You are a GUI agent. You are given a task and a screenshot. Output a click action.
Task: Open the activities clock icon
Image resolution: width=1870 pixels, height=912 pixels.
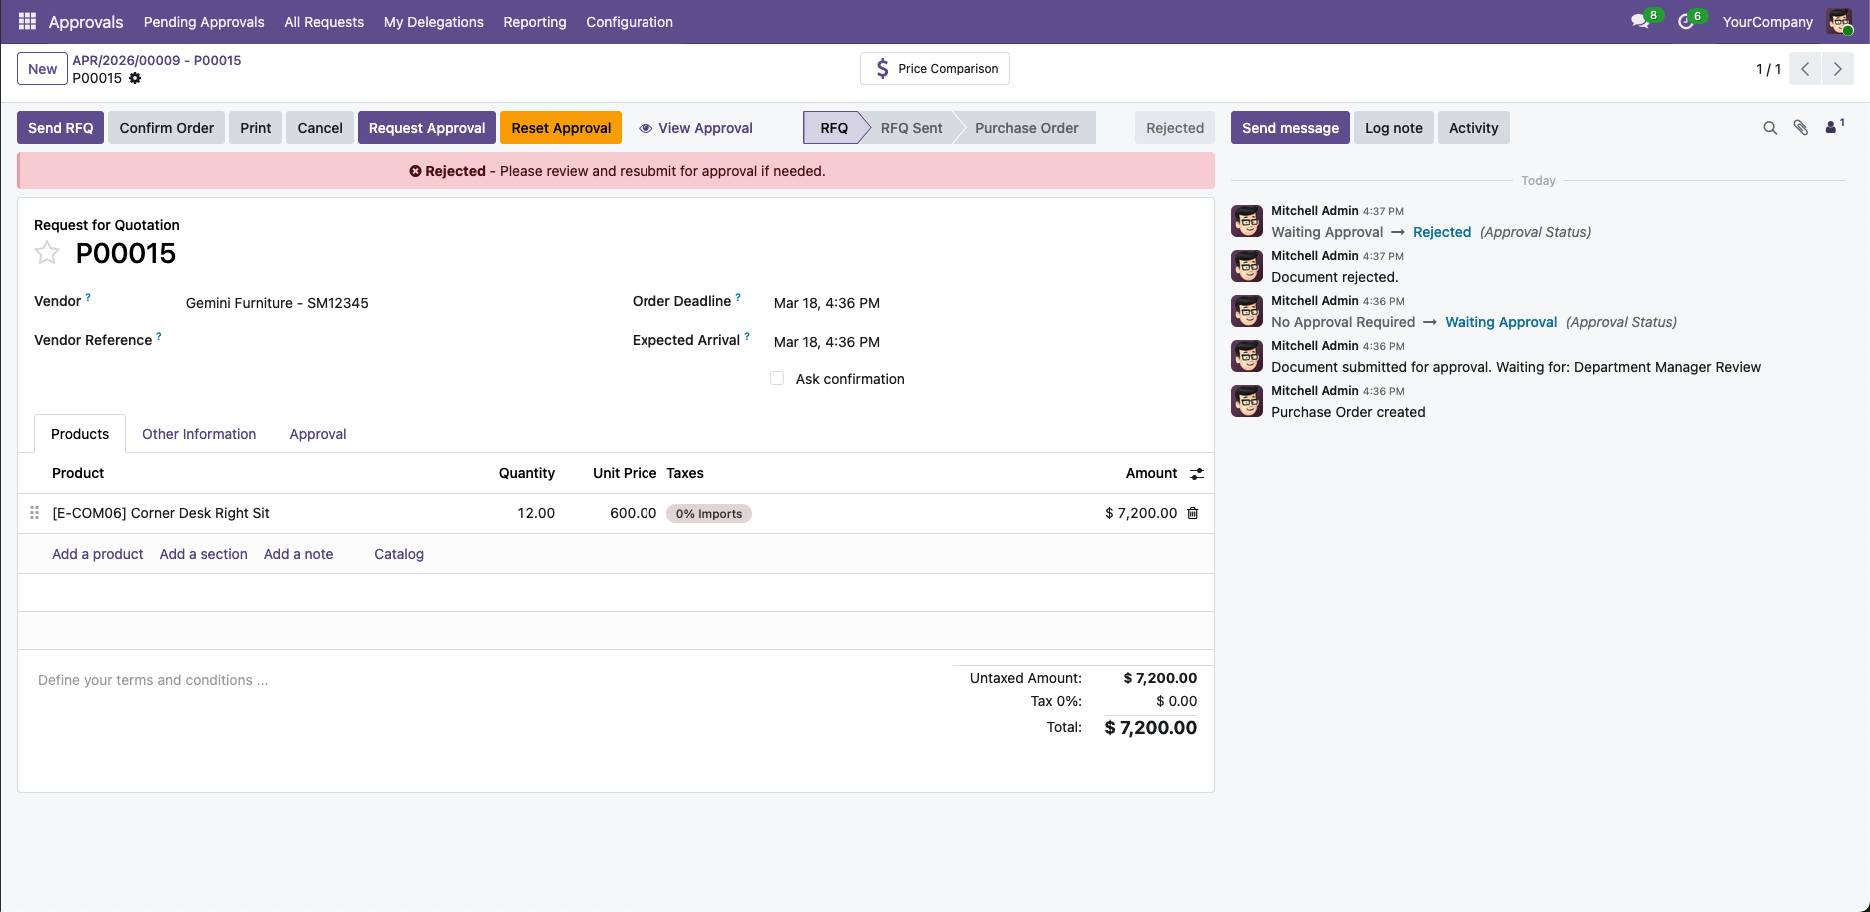pyautogui.click(x=1687, y=20)
